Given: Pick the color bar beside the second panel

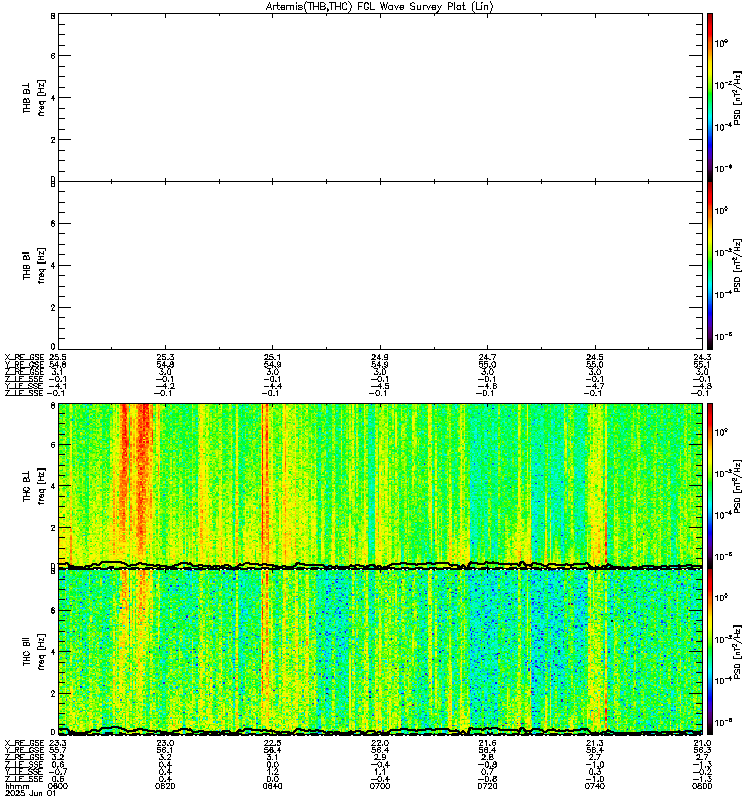Looking at the screenshot, I should click(x=710, y=263).
